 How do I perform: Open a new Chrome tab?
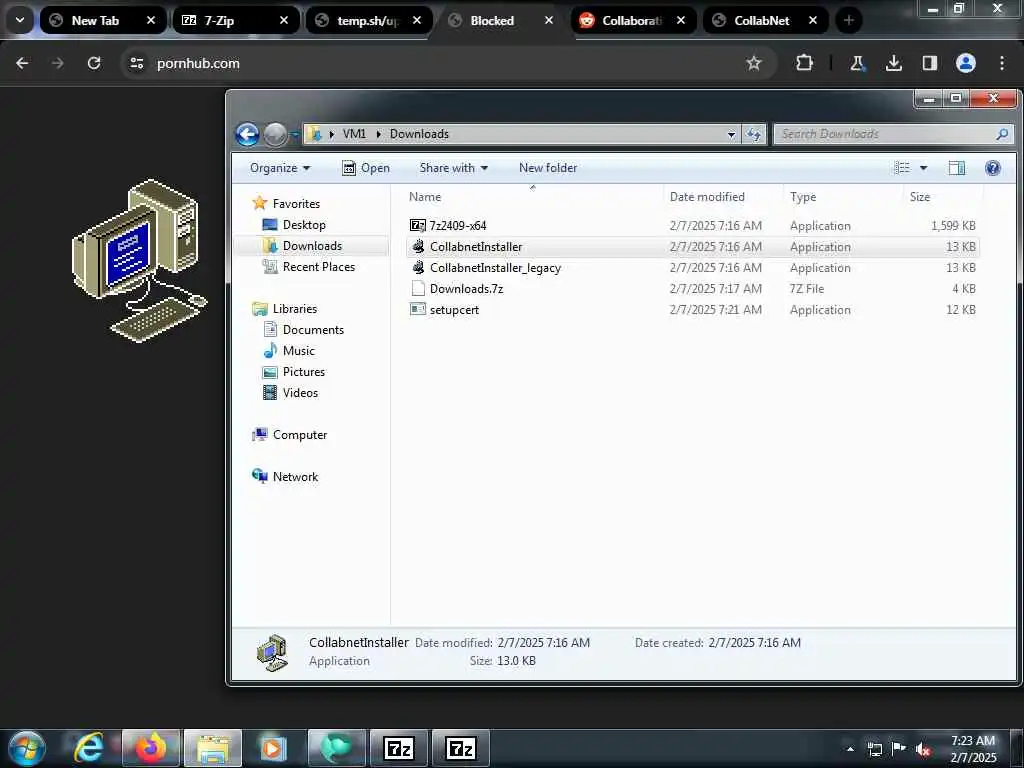pyautogui.click(x=848, y=20)
